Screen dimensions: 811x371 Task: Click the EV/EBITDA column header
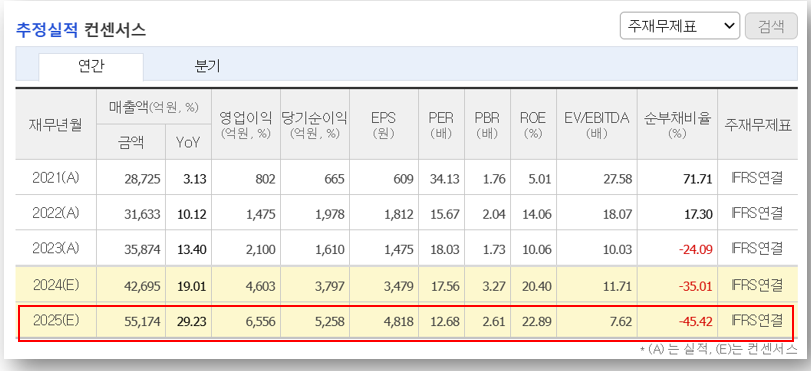(596, 125)
